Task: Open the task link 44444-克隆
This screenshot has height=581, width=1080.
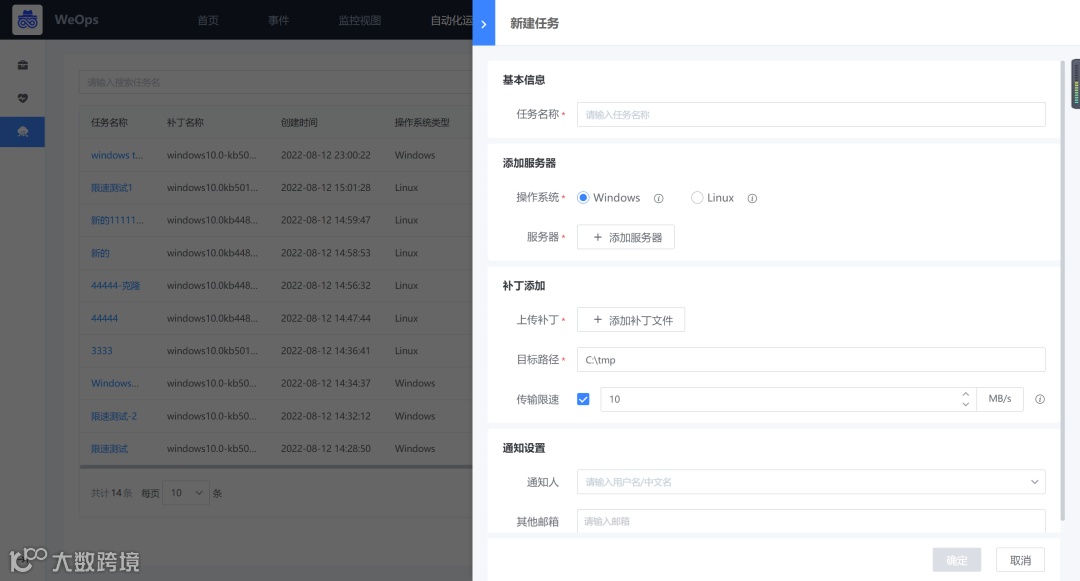Action: (115, 286)
